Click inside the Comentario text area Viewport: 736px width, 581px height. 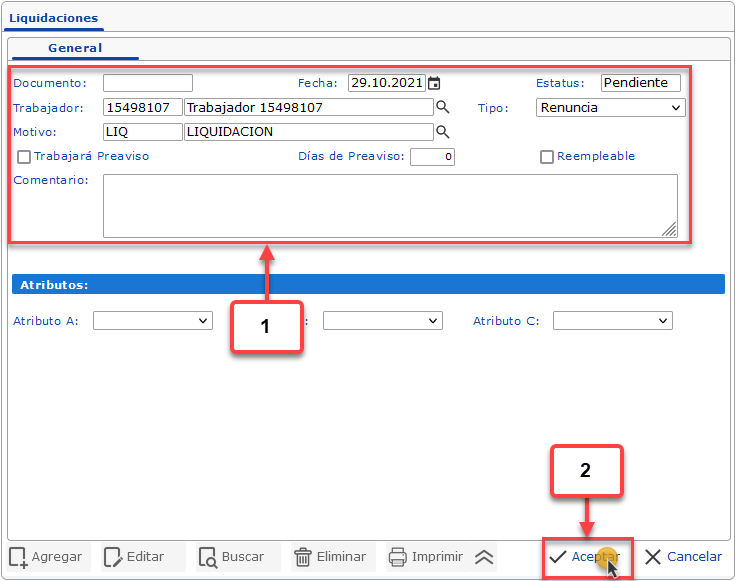391,206
